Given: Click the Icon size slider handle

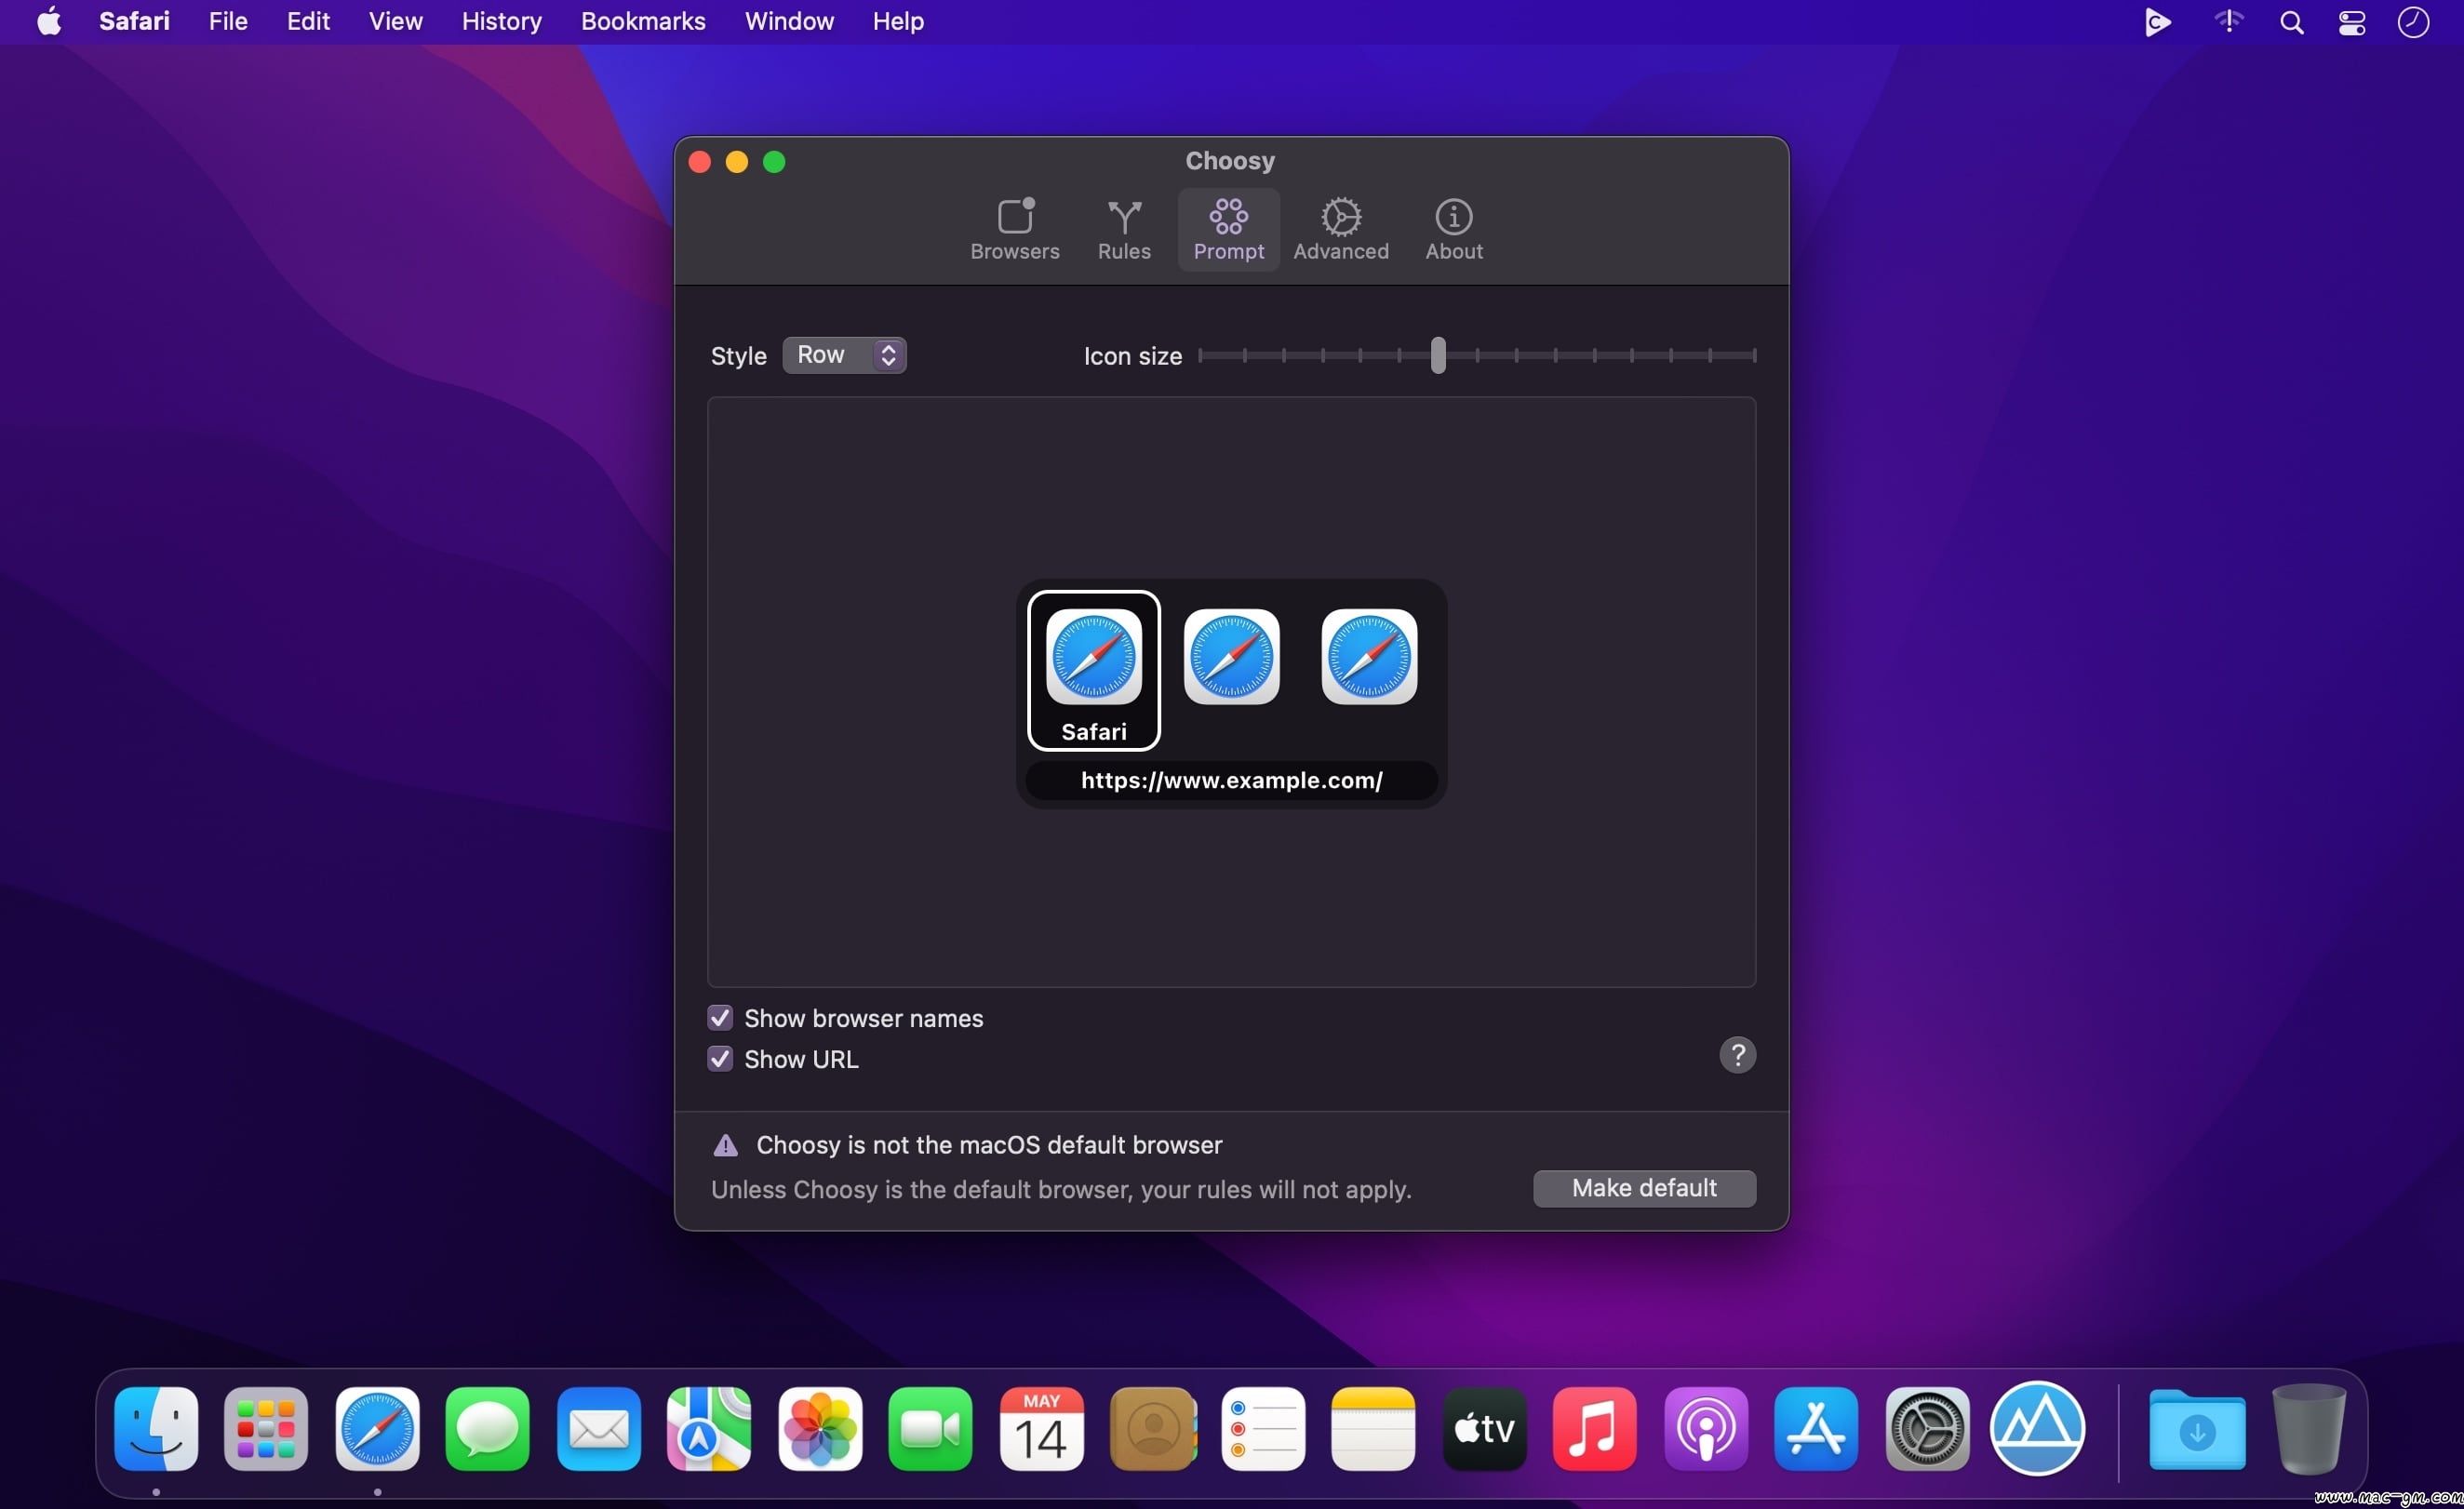Looking at the screenshot, I should click(x=1438, y=355).
